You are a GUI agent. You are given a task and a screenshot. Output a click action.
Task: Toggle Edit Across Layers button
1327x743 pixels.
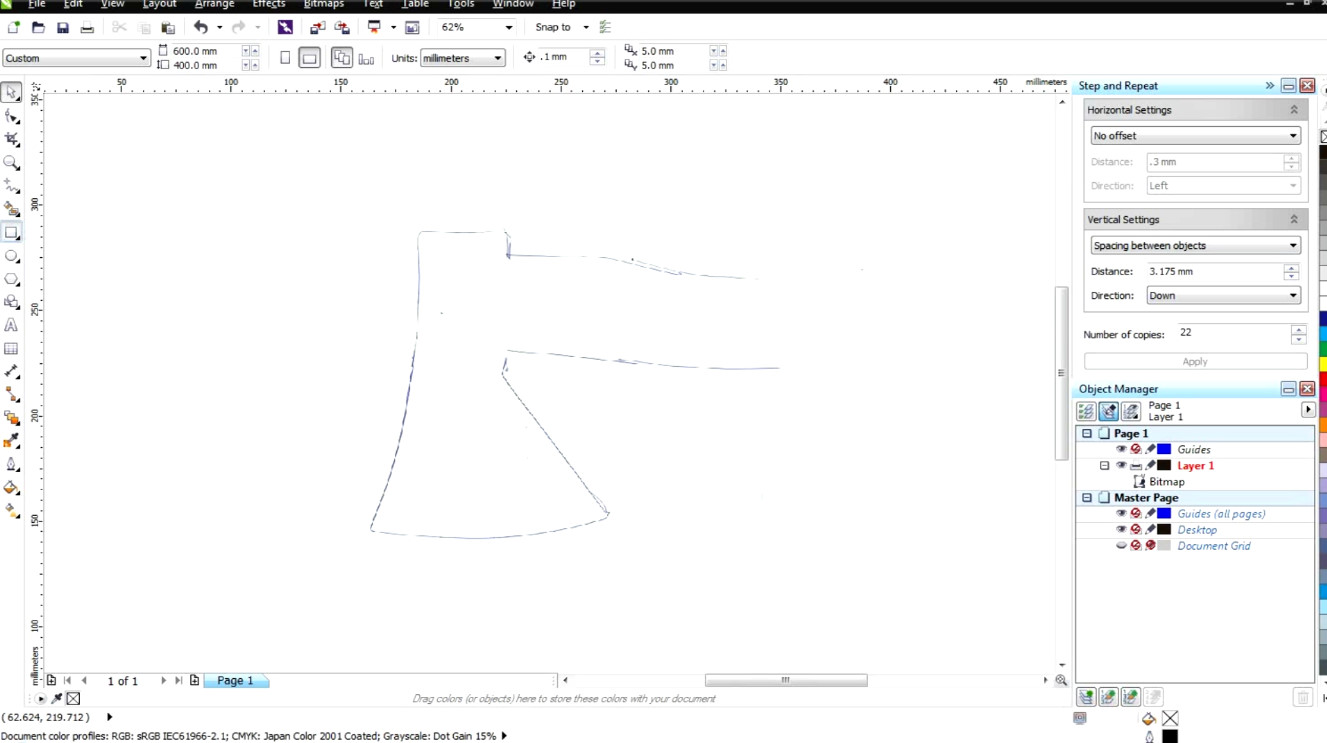click(1108, 411)
